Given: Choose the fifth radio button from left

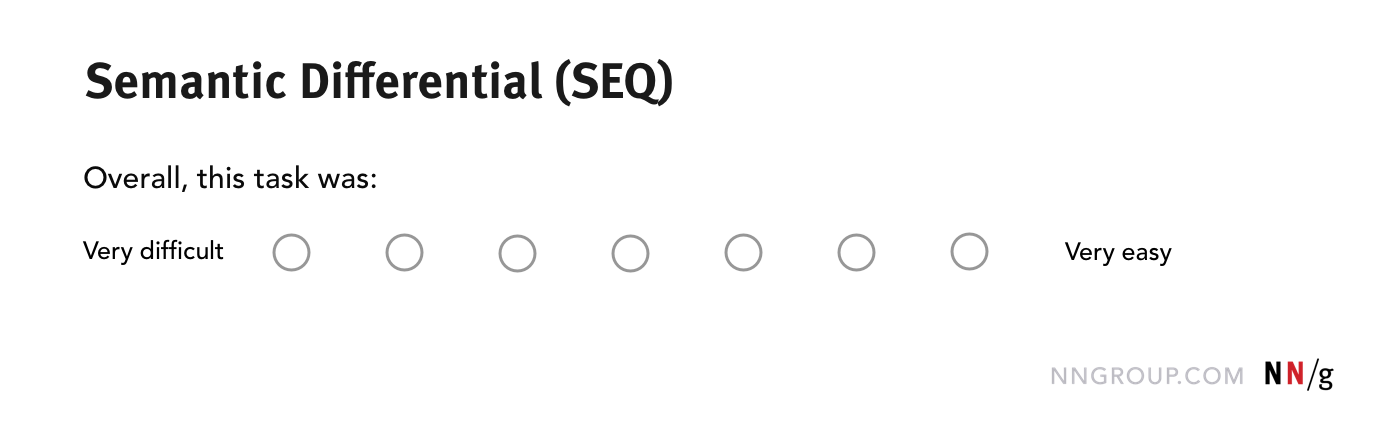Looking at the screenshot, I should pyautogui.click(x=743, y=253).
